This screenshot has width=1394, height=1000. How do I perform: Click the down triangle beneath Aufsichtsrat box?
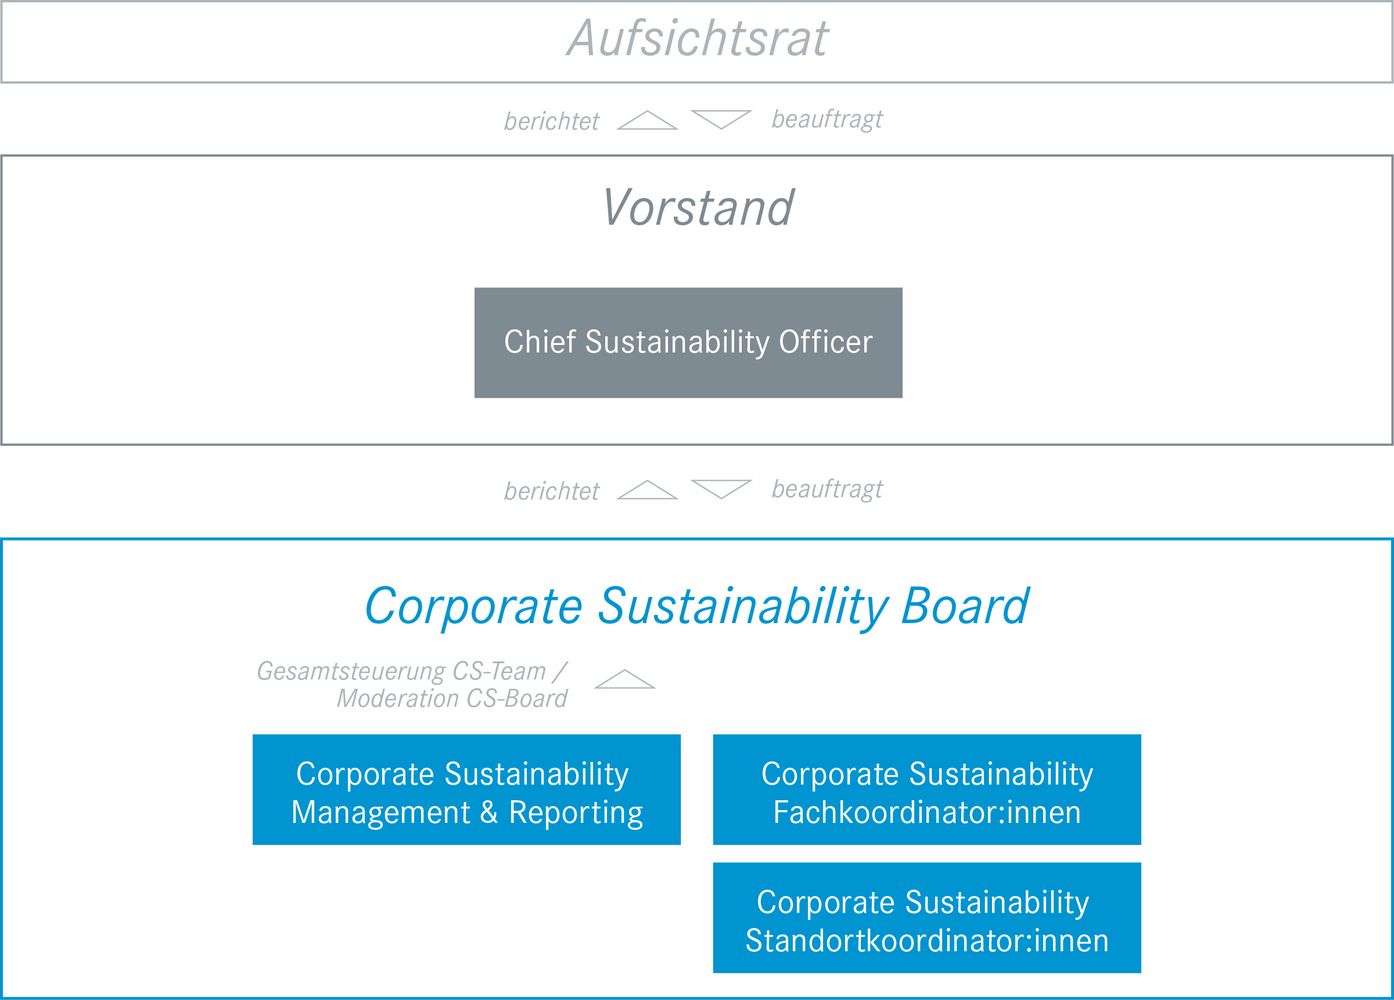click(x=721, y=120)
